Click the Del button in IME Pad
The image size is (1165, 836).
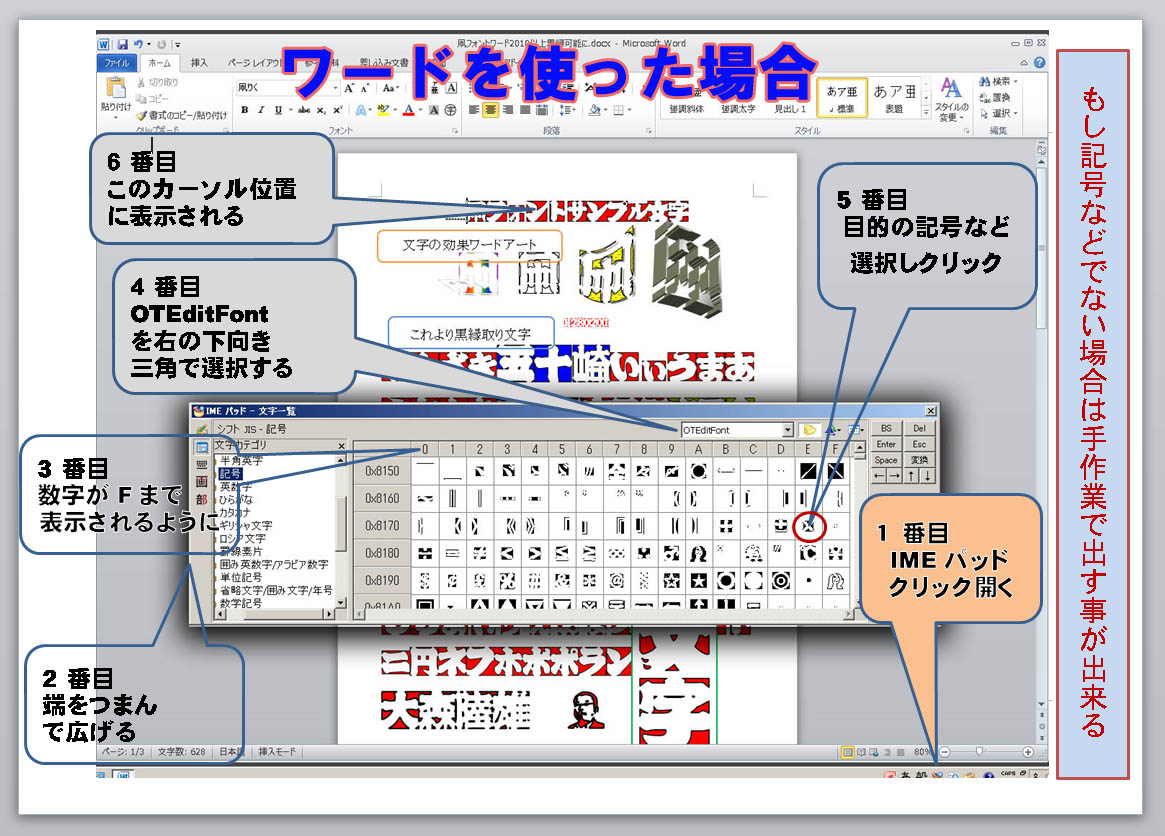[920, 429]
